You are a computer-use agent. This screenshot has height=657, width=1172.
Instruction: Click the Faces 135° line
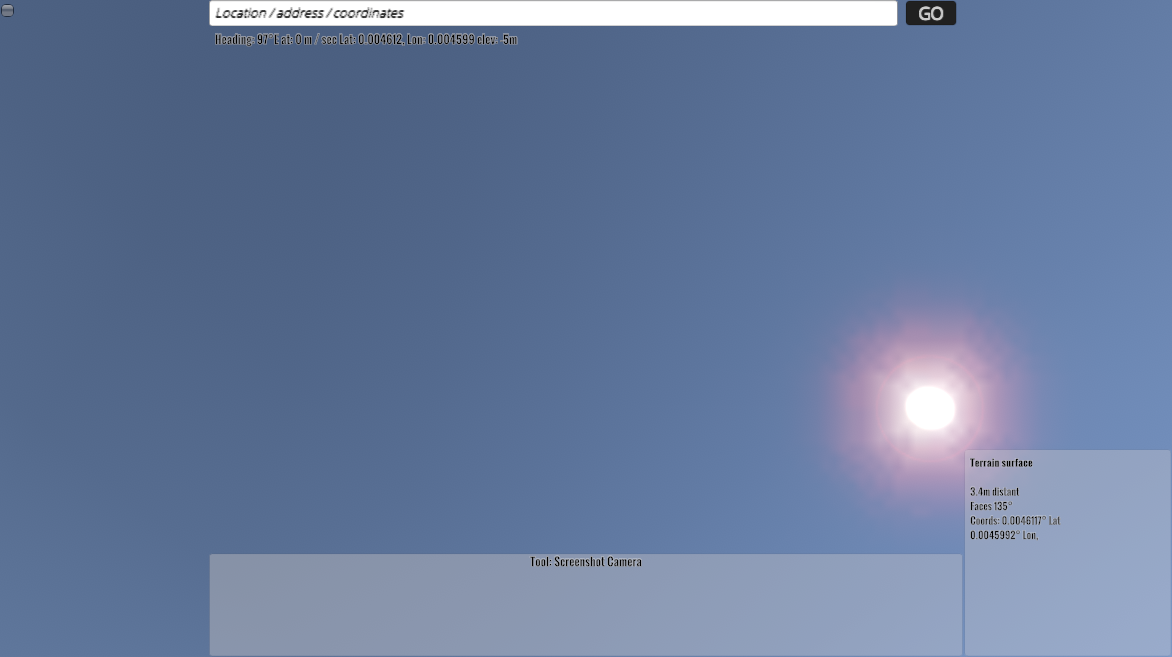pos(991,506)
